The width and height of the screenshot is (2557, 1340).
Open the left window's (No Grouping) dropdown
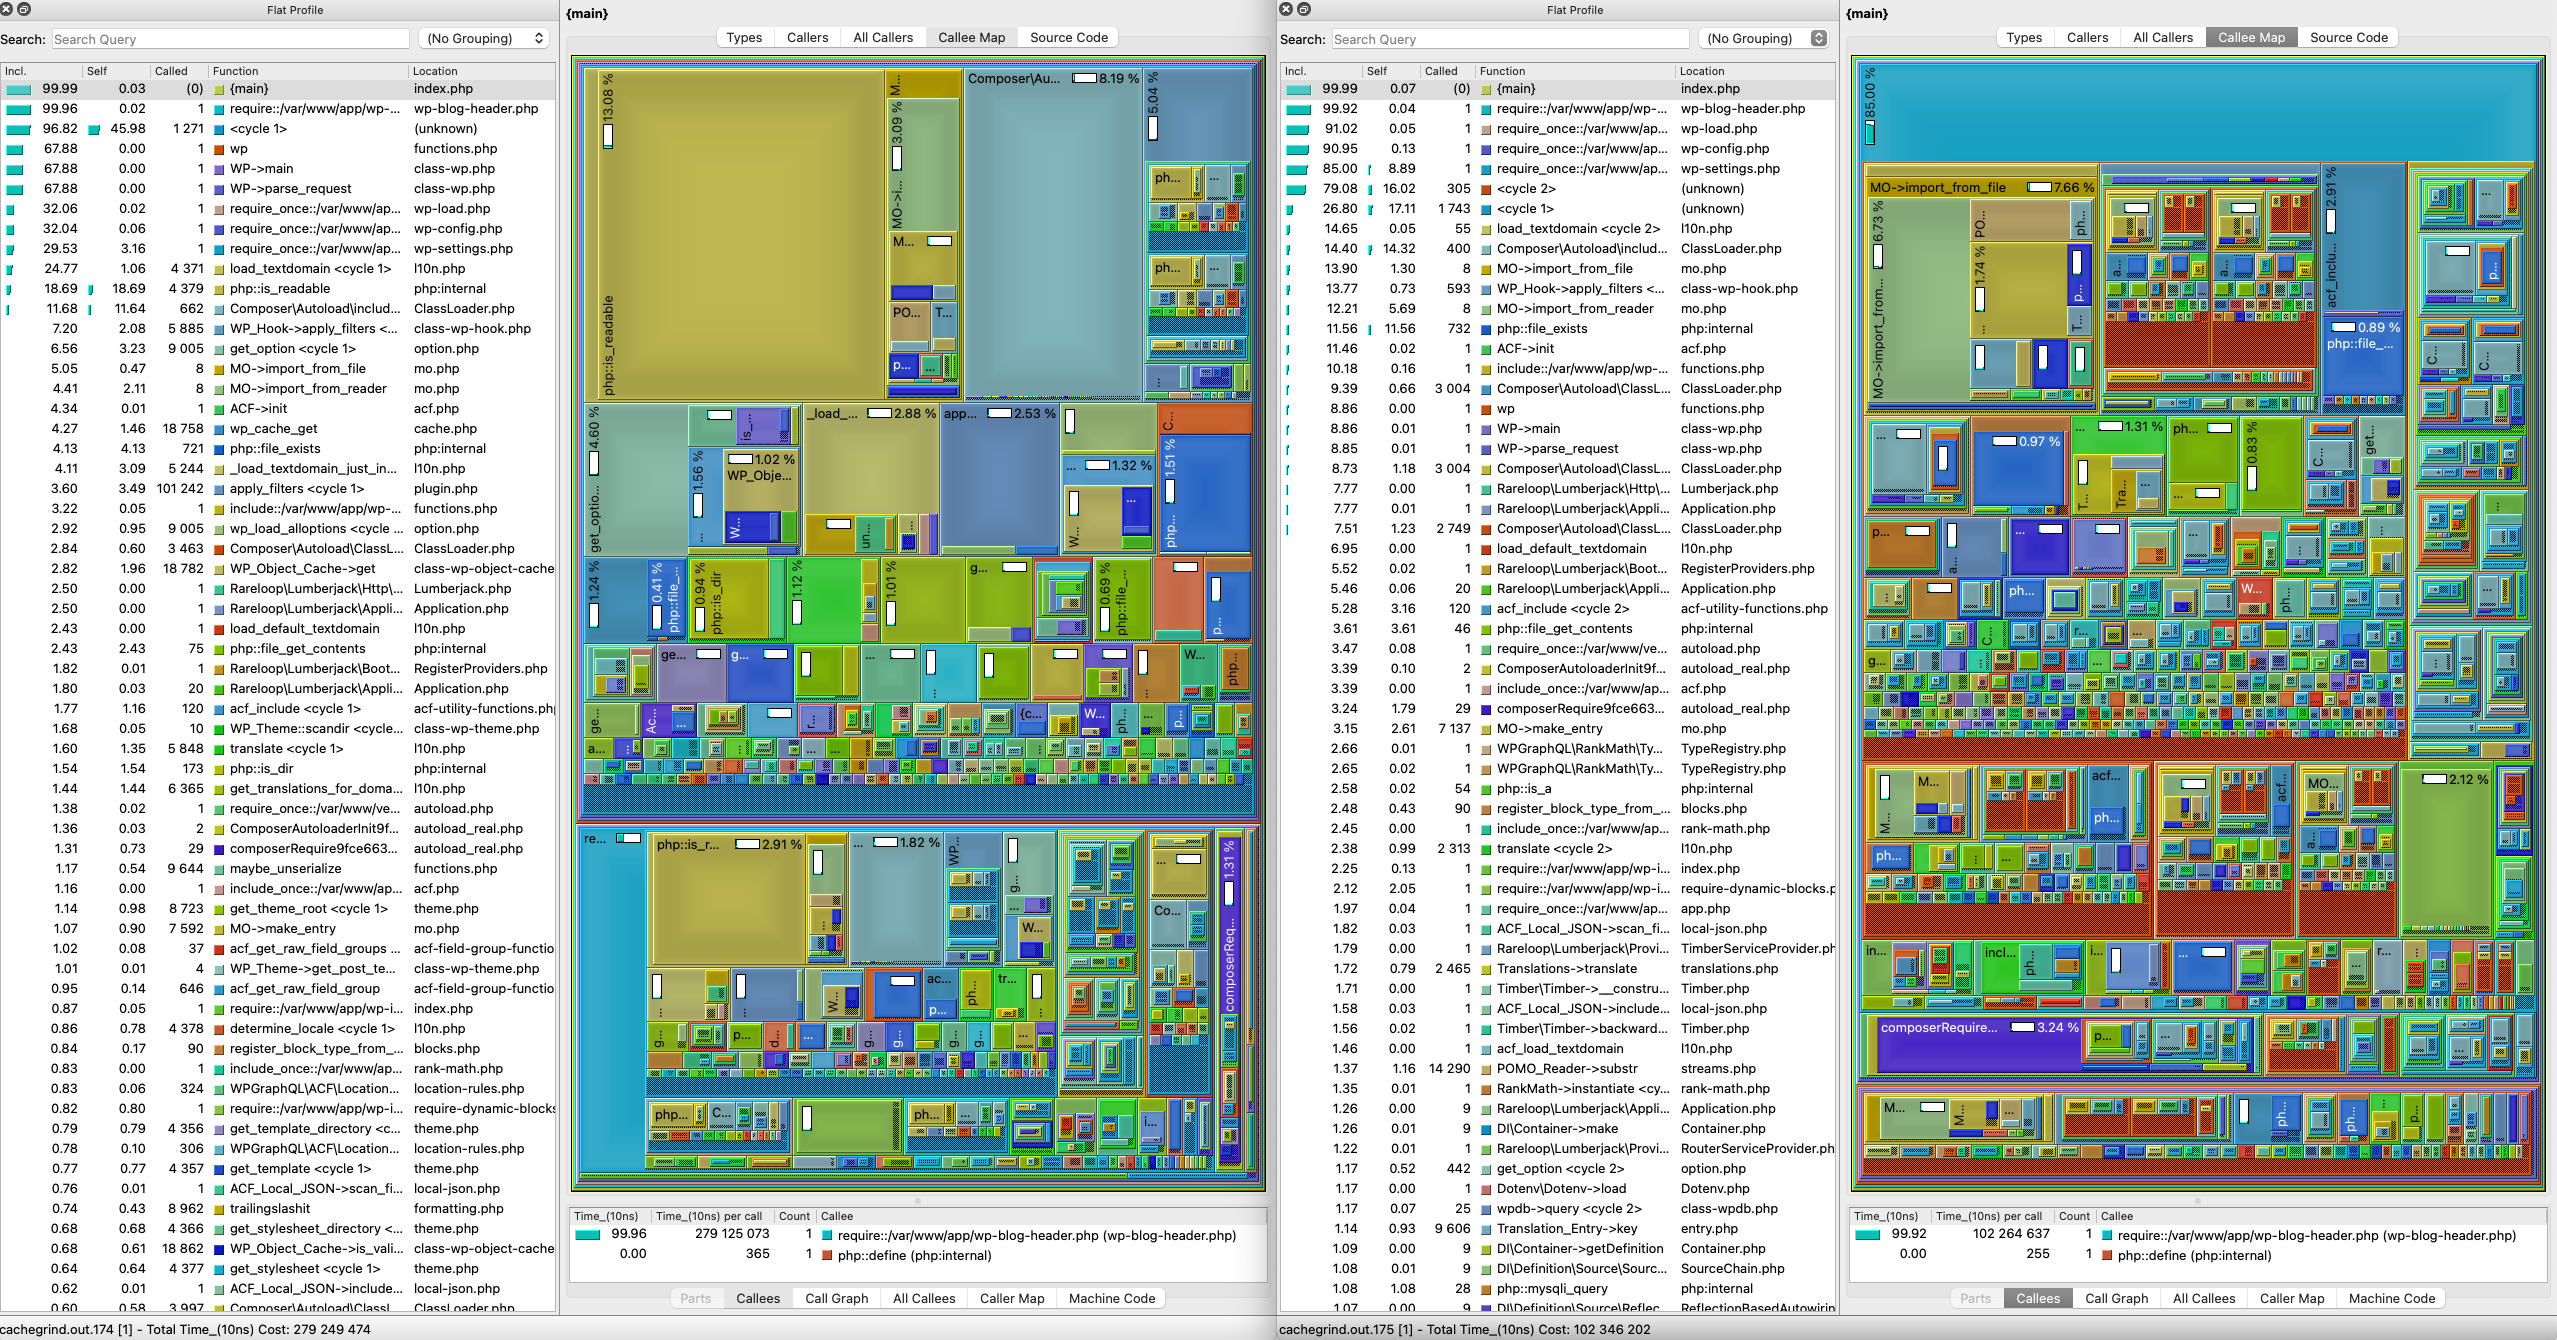(485, 38)
